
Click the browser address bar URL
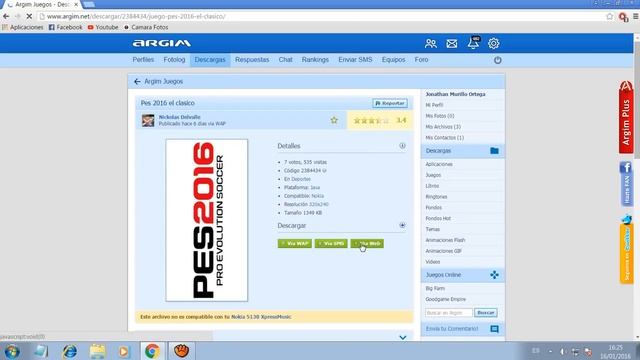(x=136, y=16)
